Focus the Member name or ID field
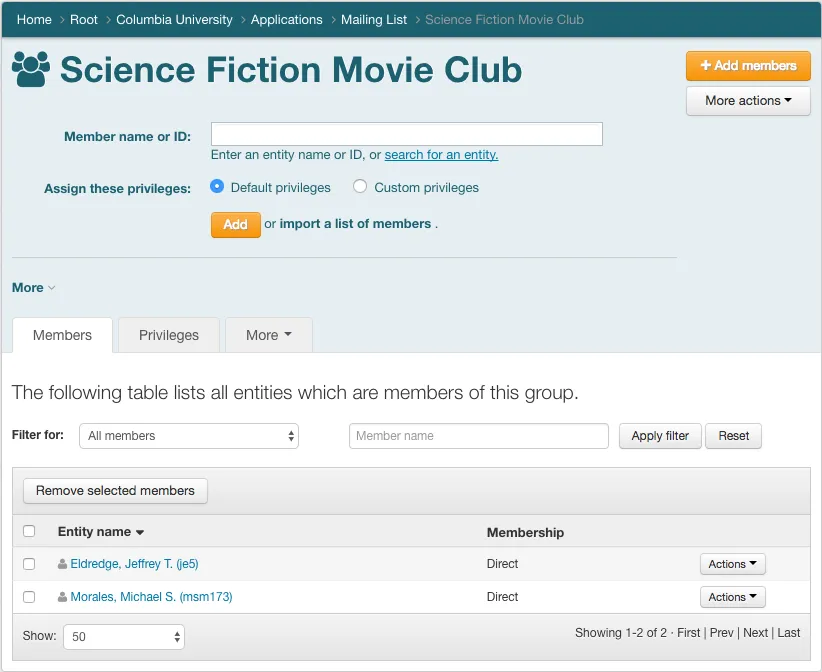 407,134
